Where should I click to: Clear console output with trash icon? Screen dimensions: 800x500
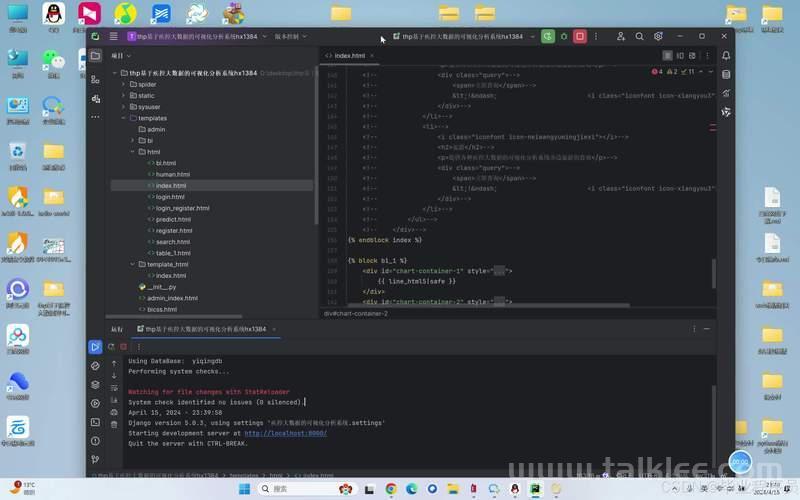[114, 424]
